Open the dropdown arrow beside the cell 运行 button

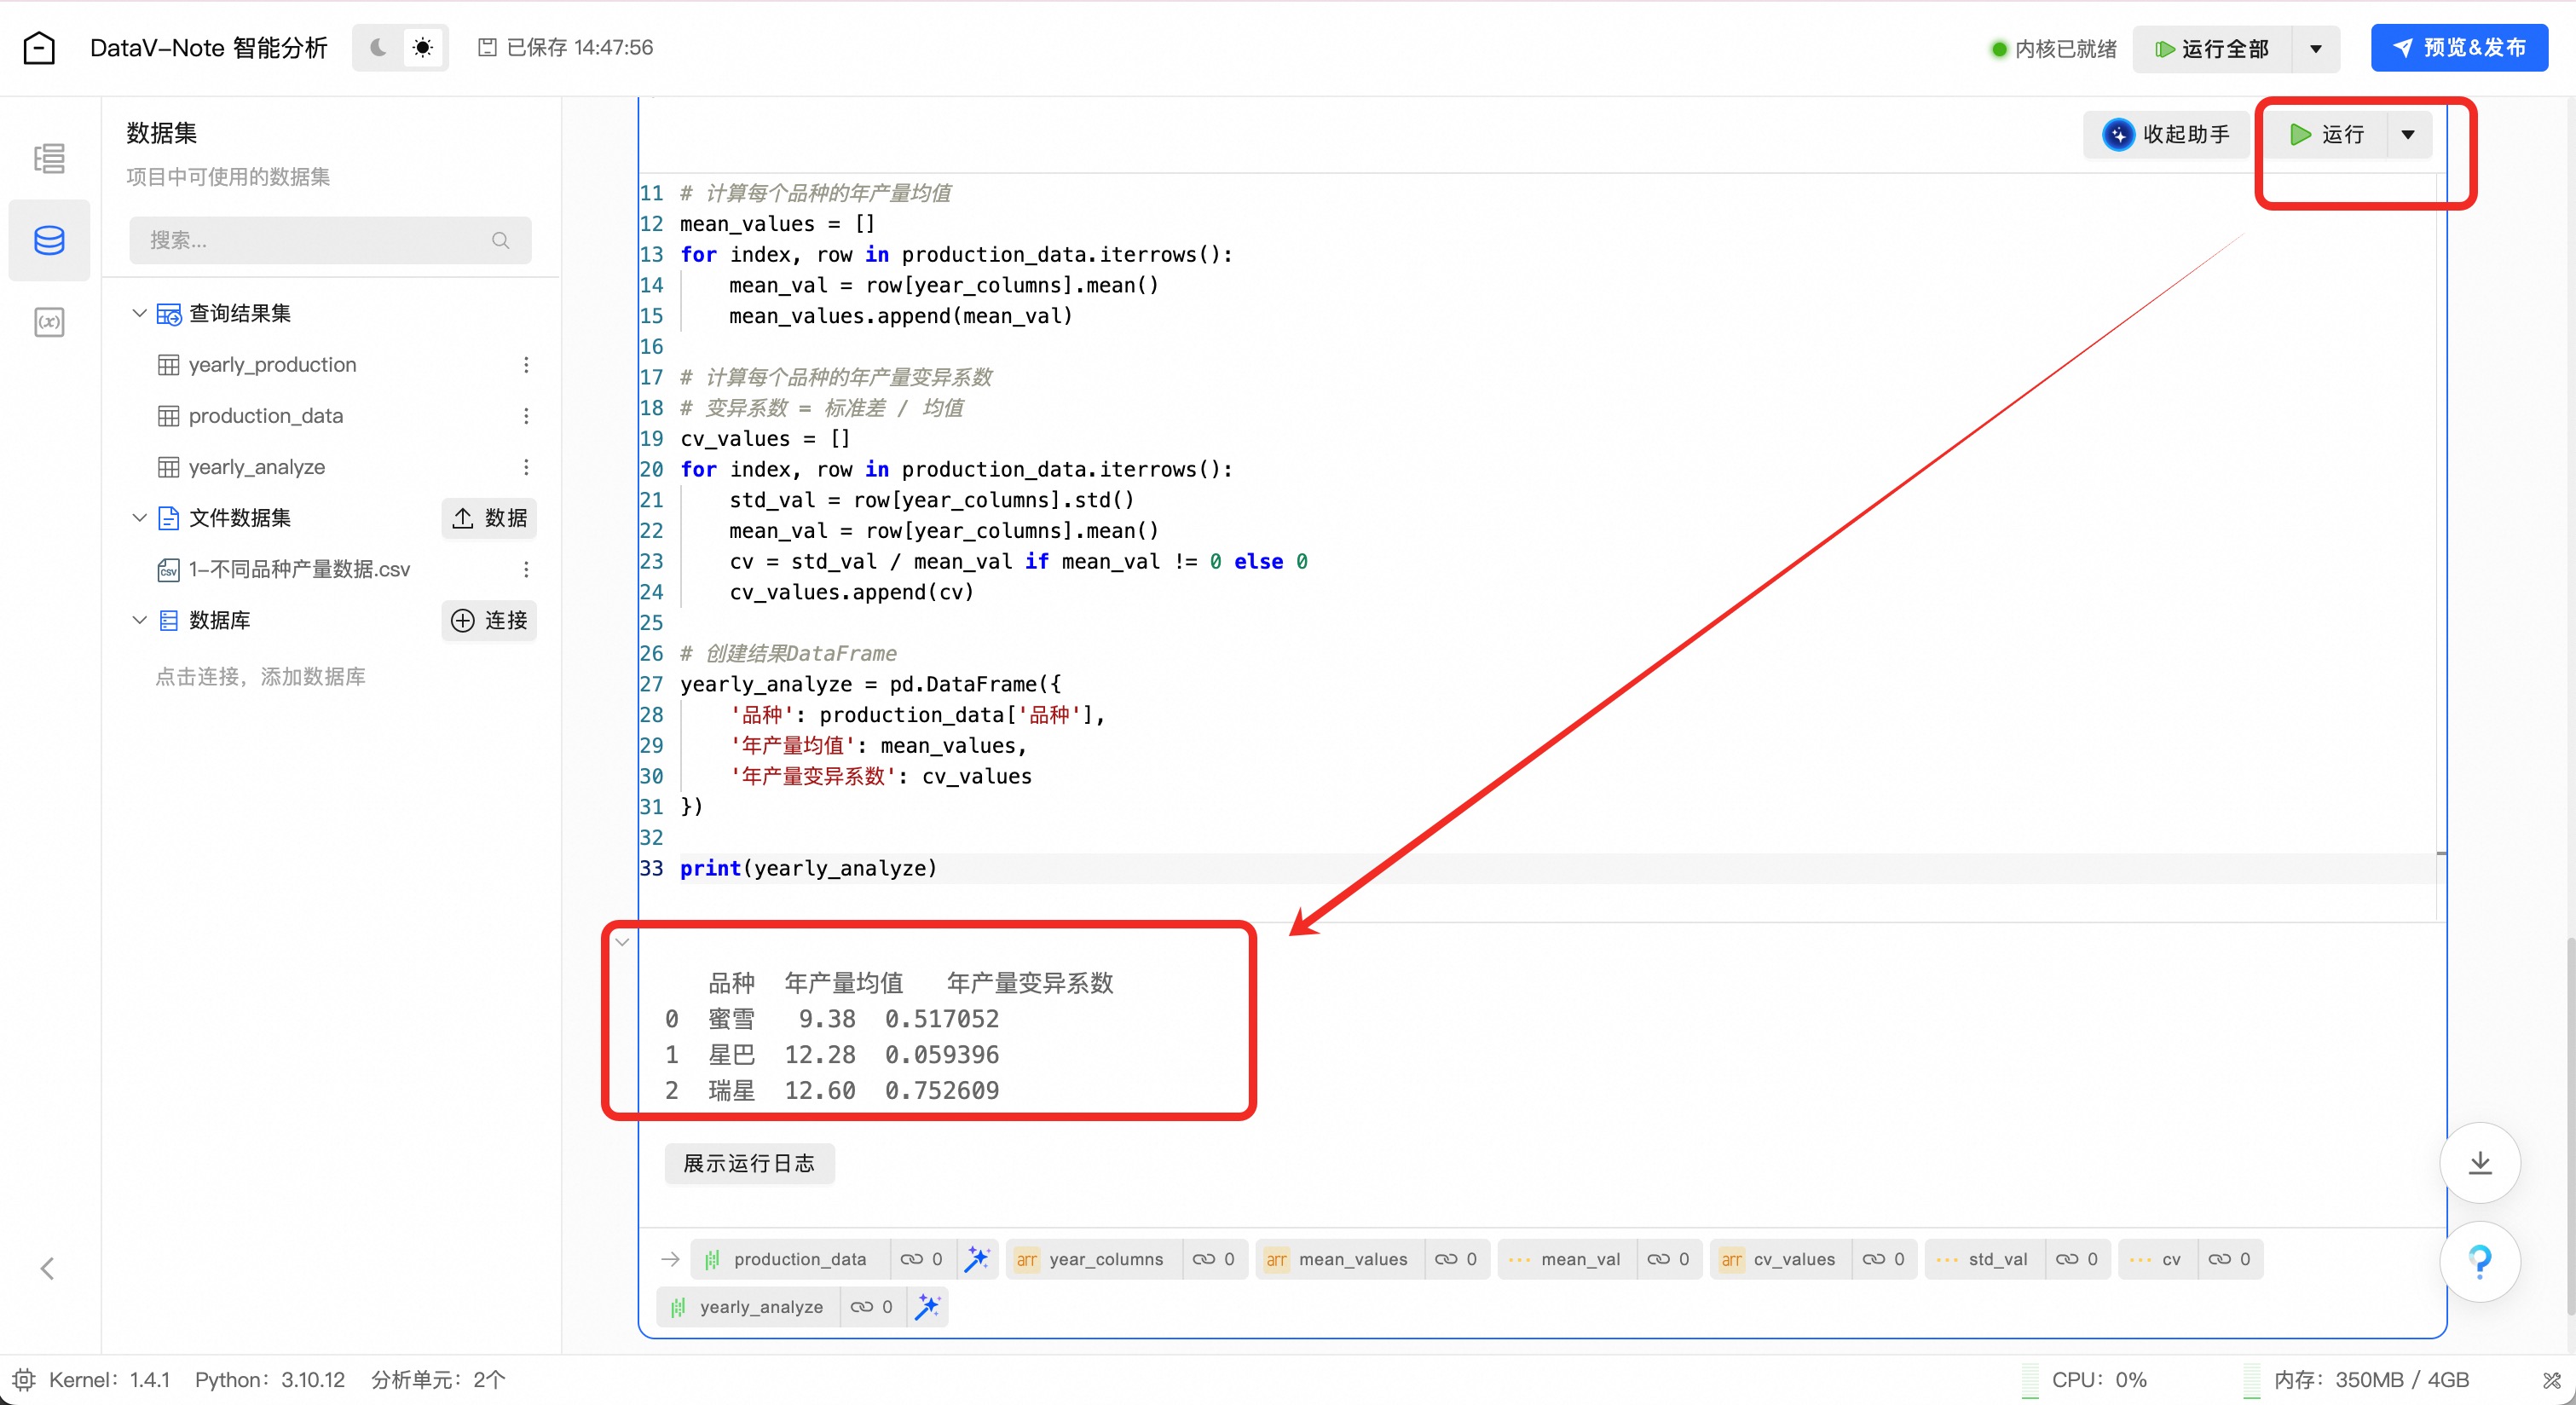tap(2407, 134)
